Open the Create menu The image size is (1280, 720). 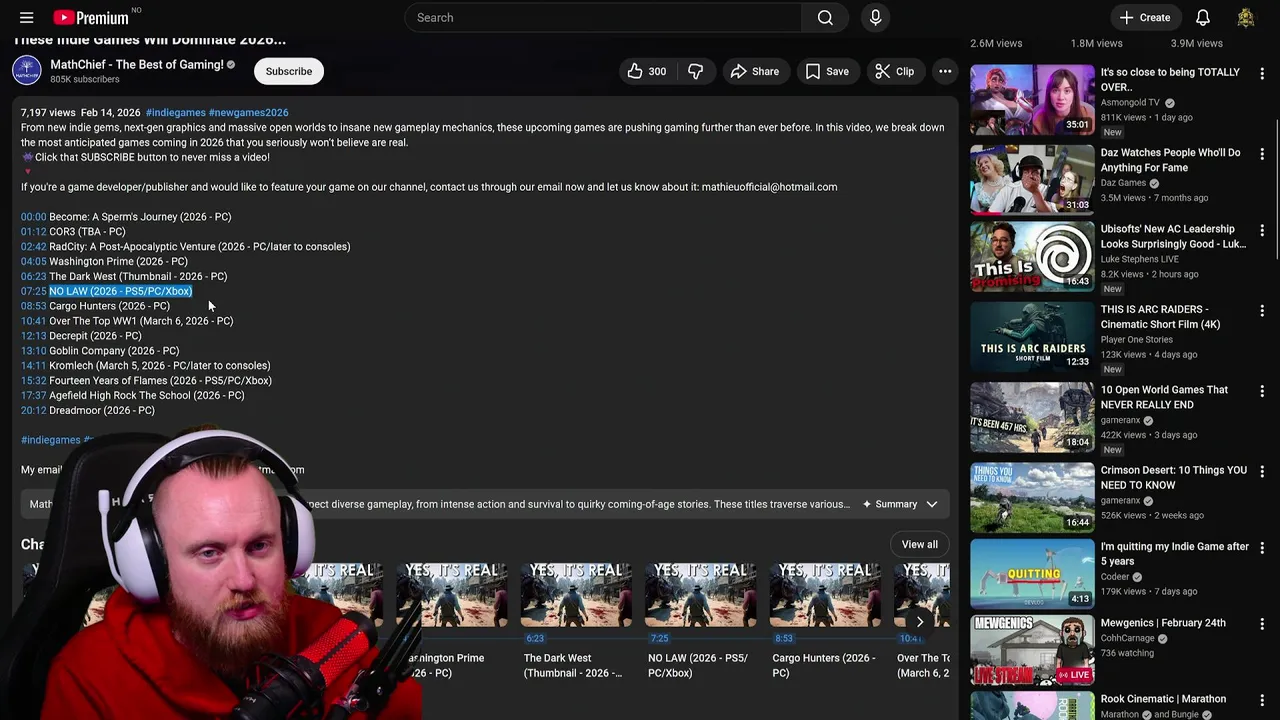pyautogui.click(x=1145, y=17)
